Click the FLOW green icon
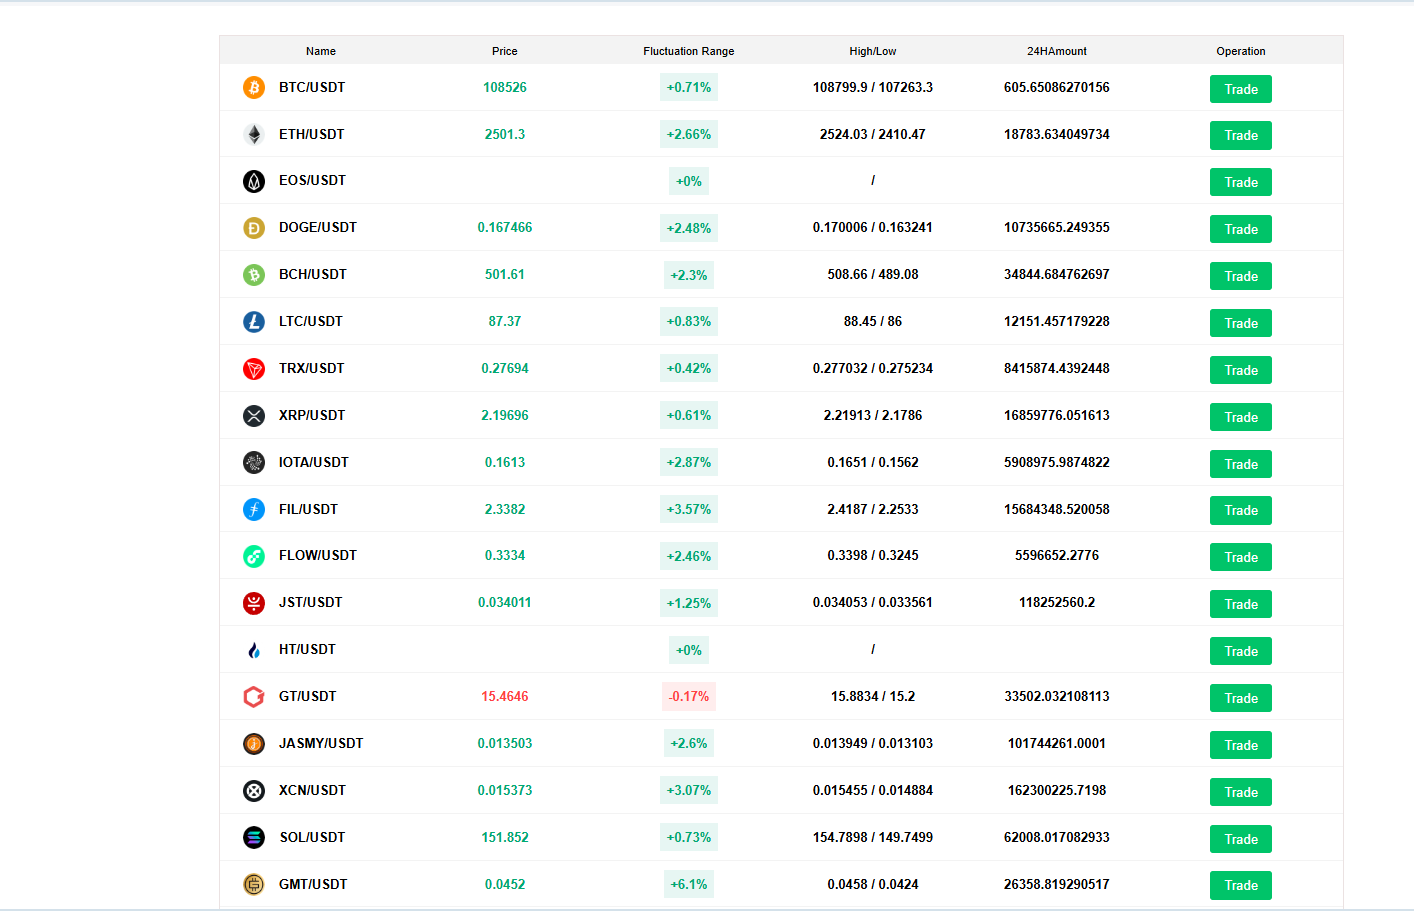The image size is (1414, 911). (x=254, y=556)
